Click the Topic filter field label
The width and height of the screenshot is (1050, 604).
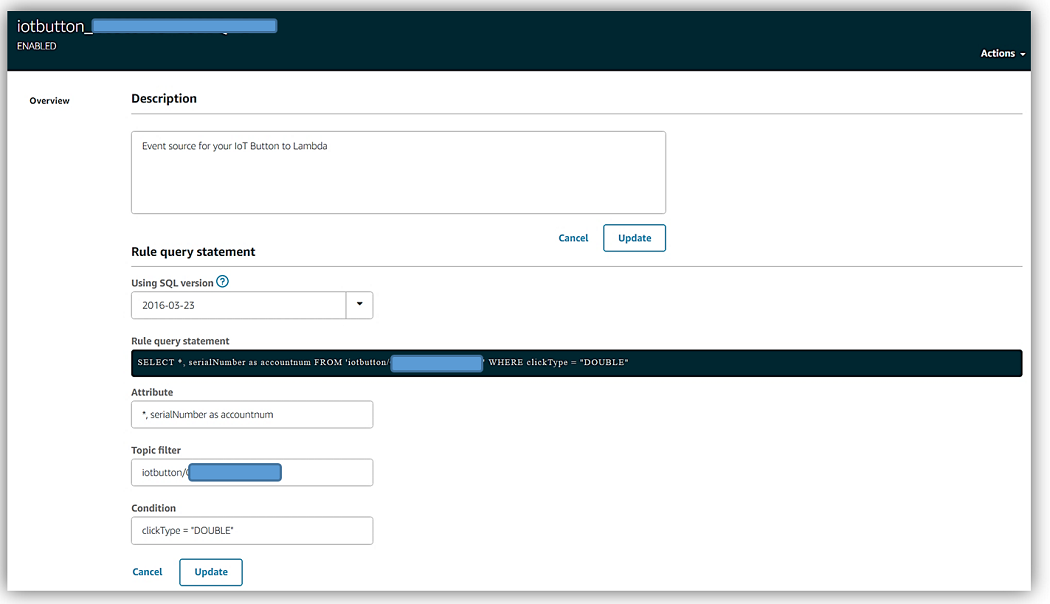pyautogui.click(x=156, y=451)
